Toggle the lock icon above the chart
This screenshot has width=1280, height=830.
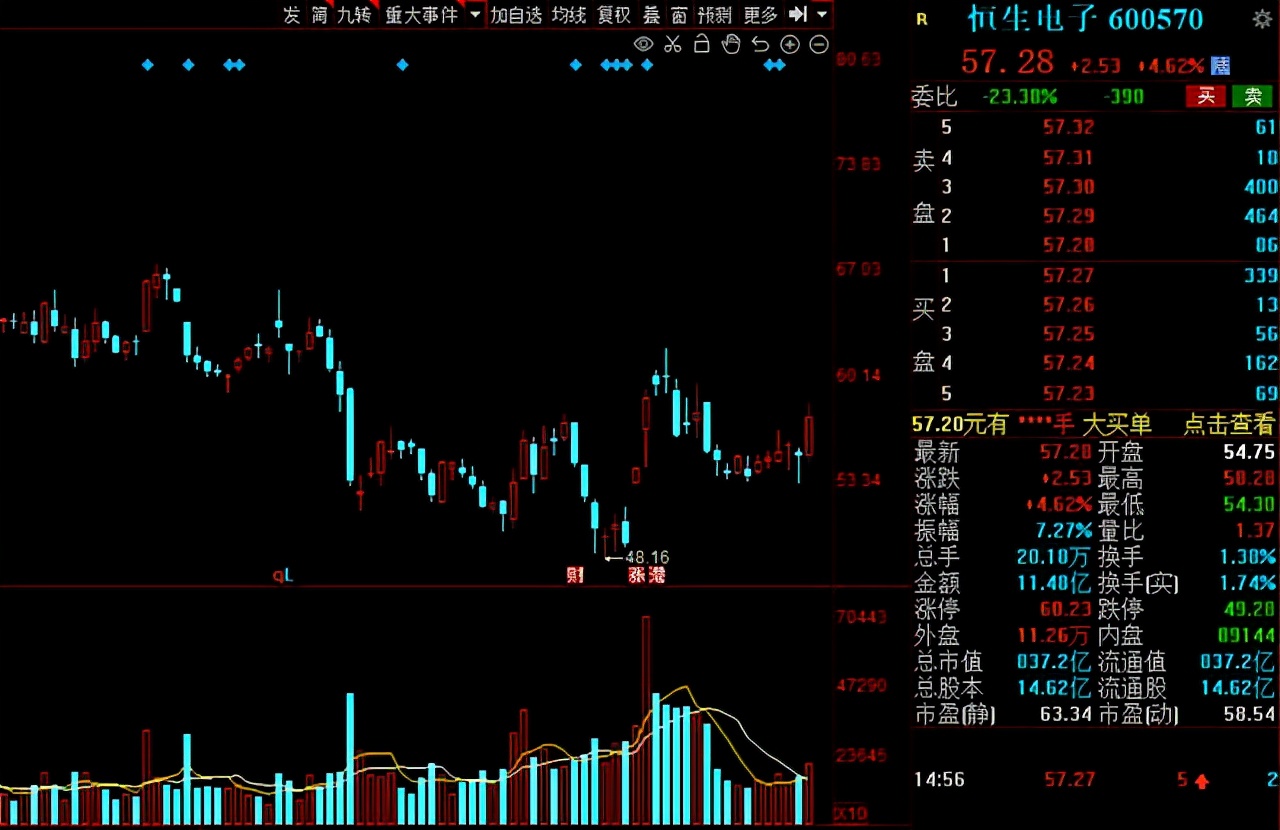click(702, 43)
